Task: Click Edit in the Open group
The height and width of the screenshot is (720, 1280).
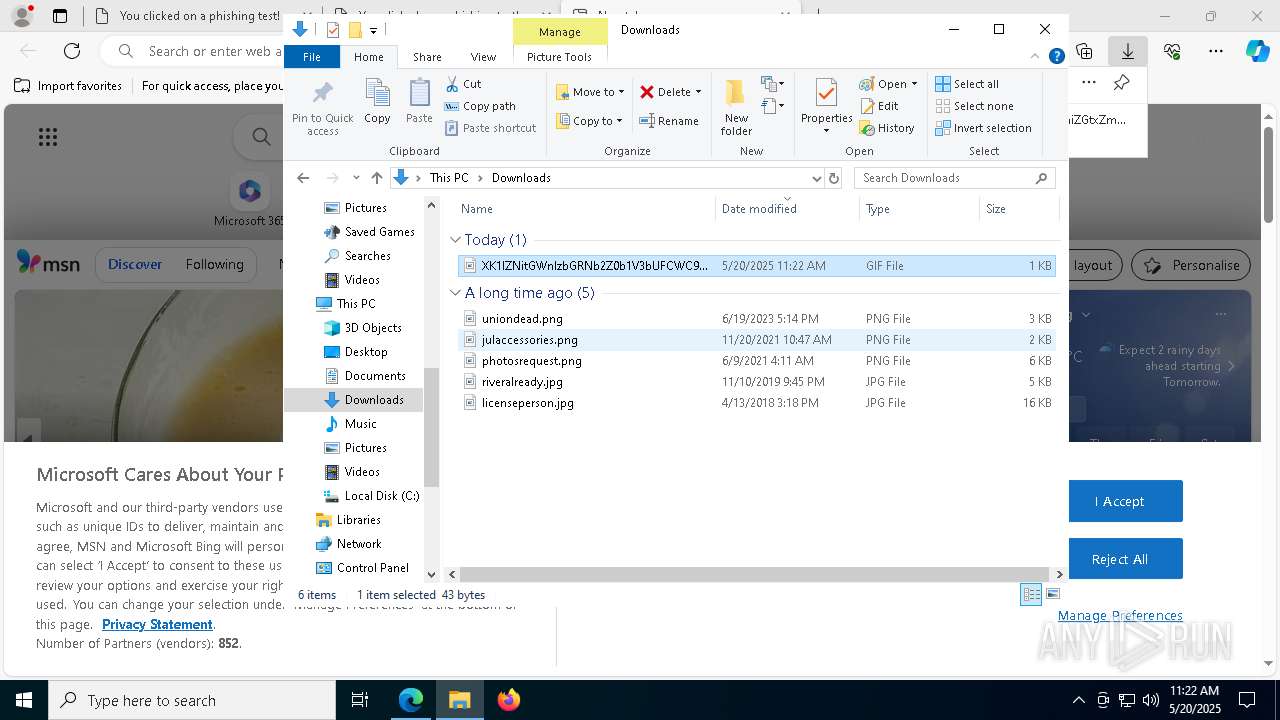Action: click(879, 106)
